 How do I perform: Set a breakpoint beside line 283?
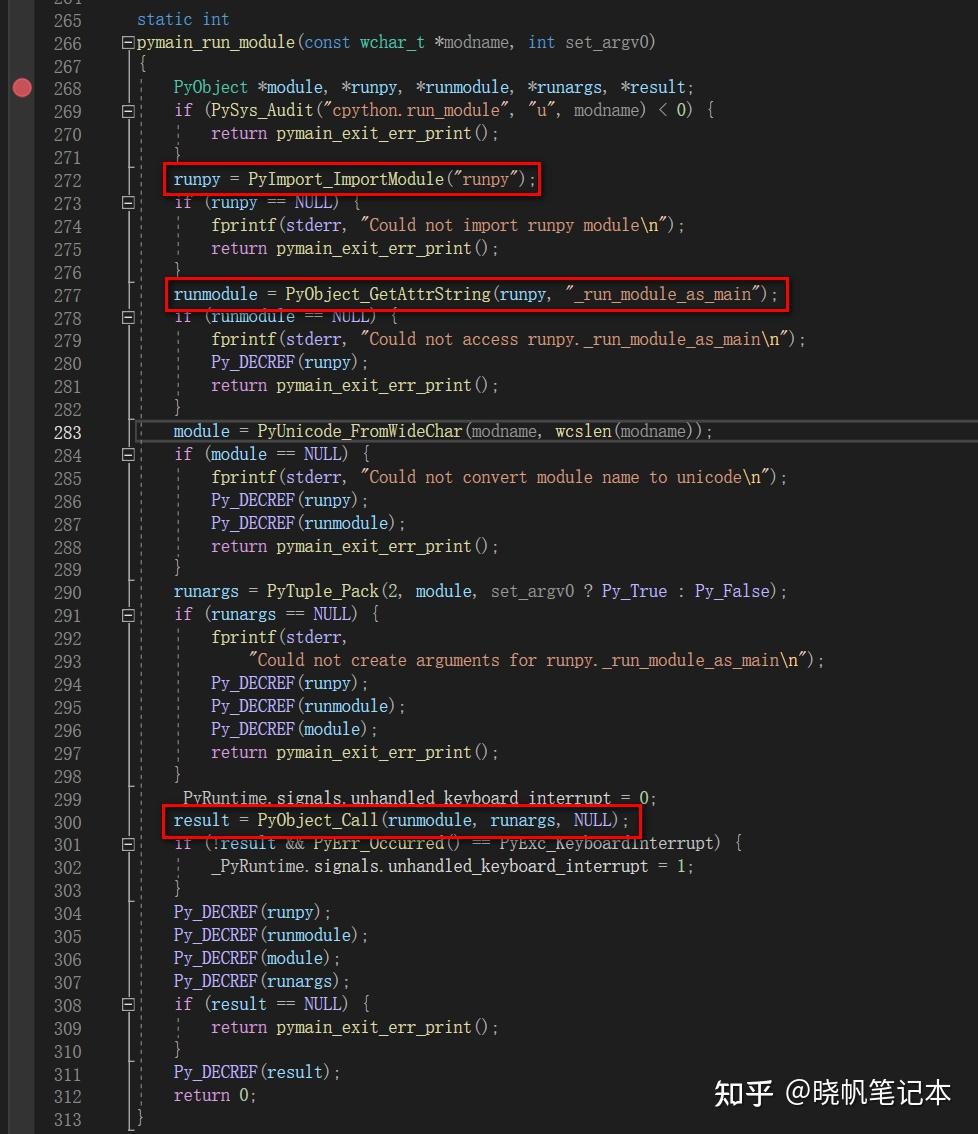point(22,432)
